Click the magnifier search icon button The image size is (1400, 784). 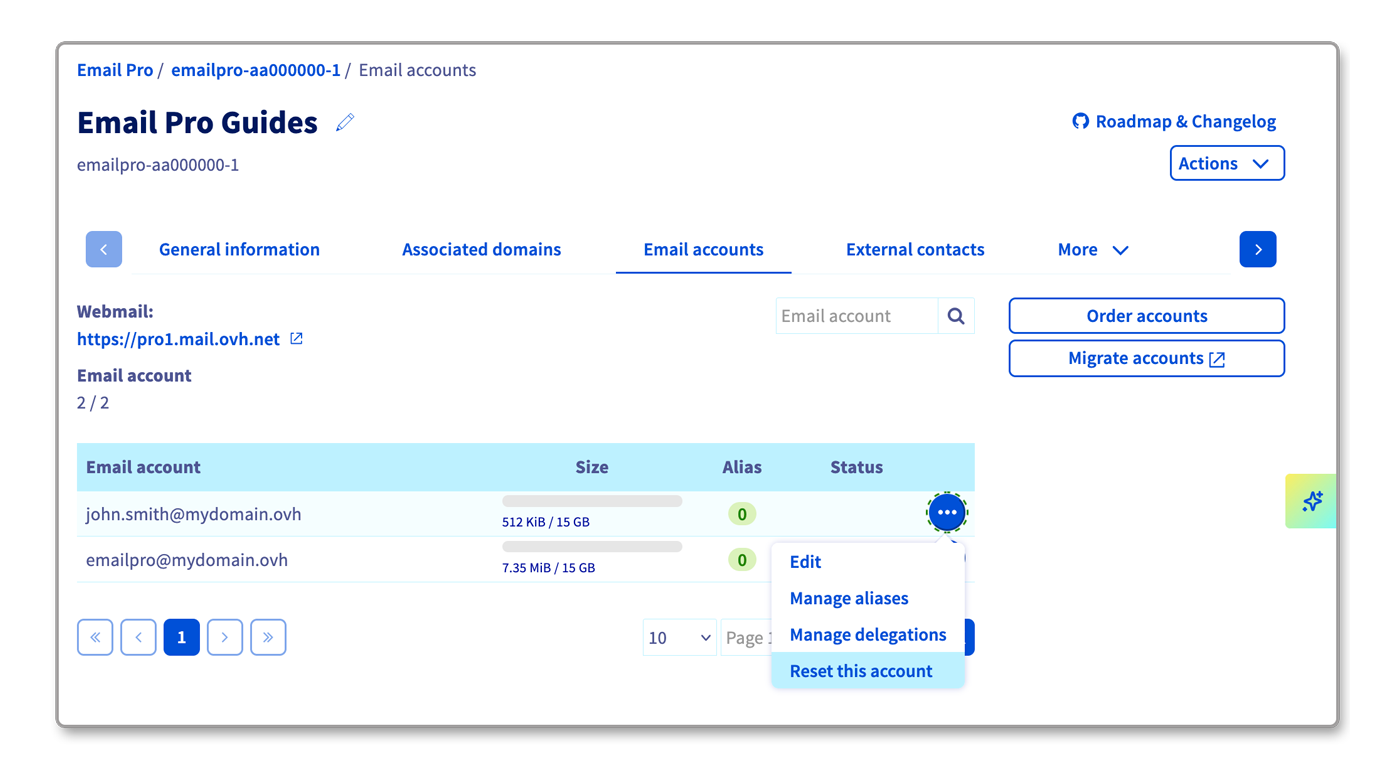956,316
